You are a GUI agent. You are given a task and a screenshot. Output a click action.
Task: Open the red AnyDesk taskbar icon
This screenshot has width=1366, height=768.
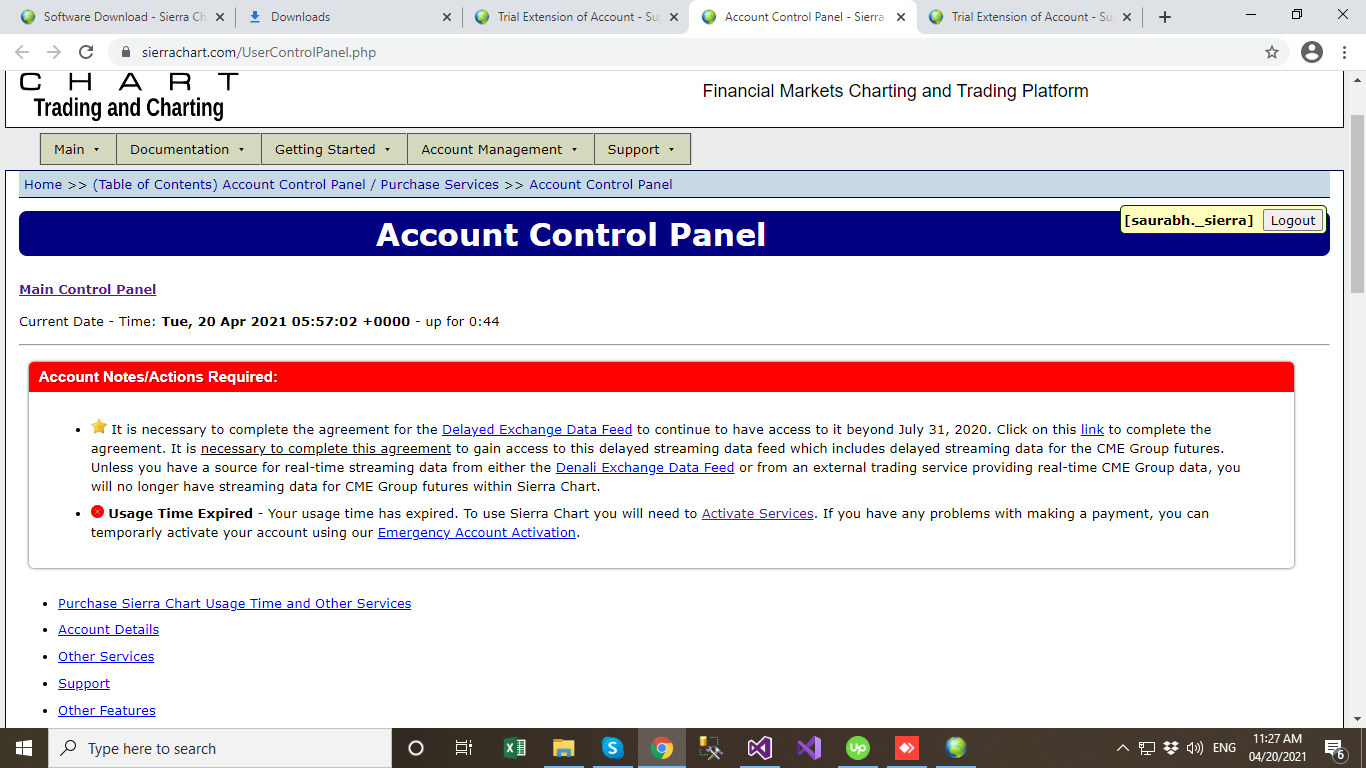[x=906, y=748]
